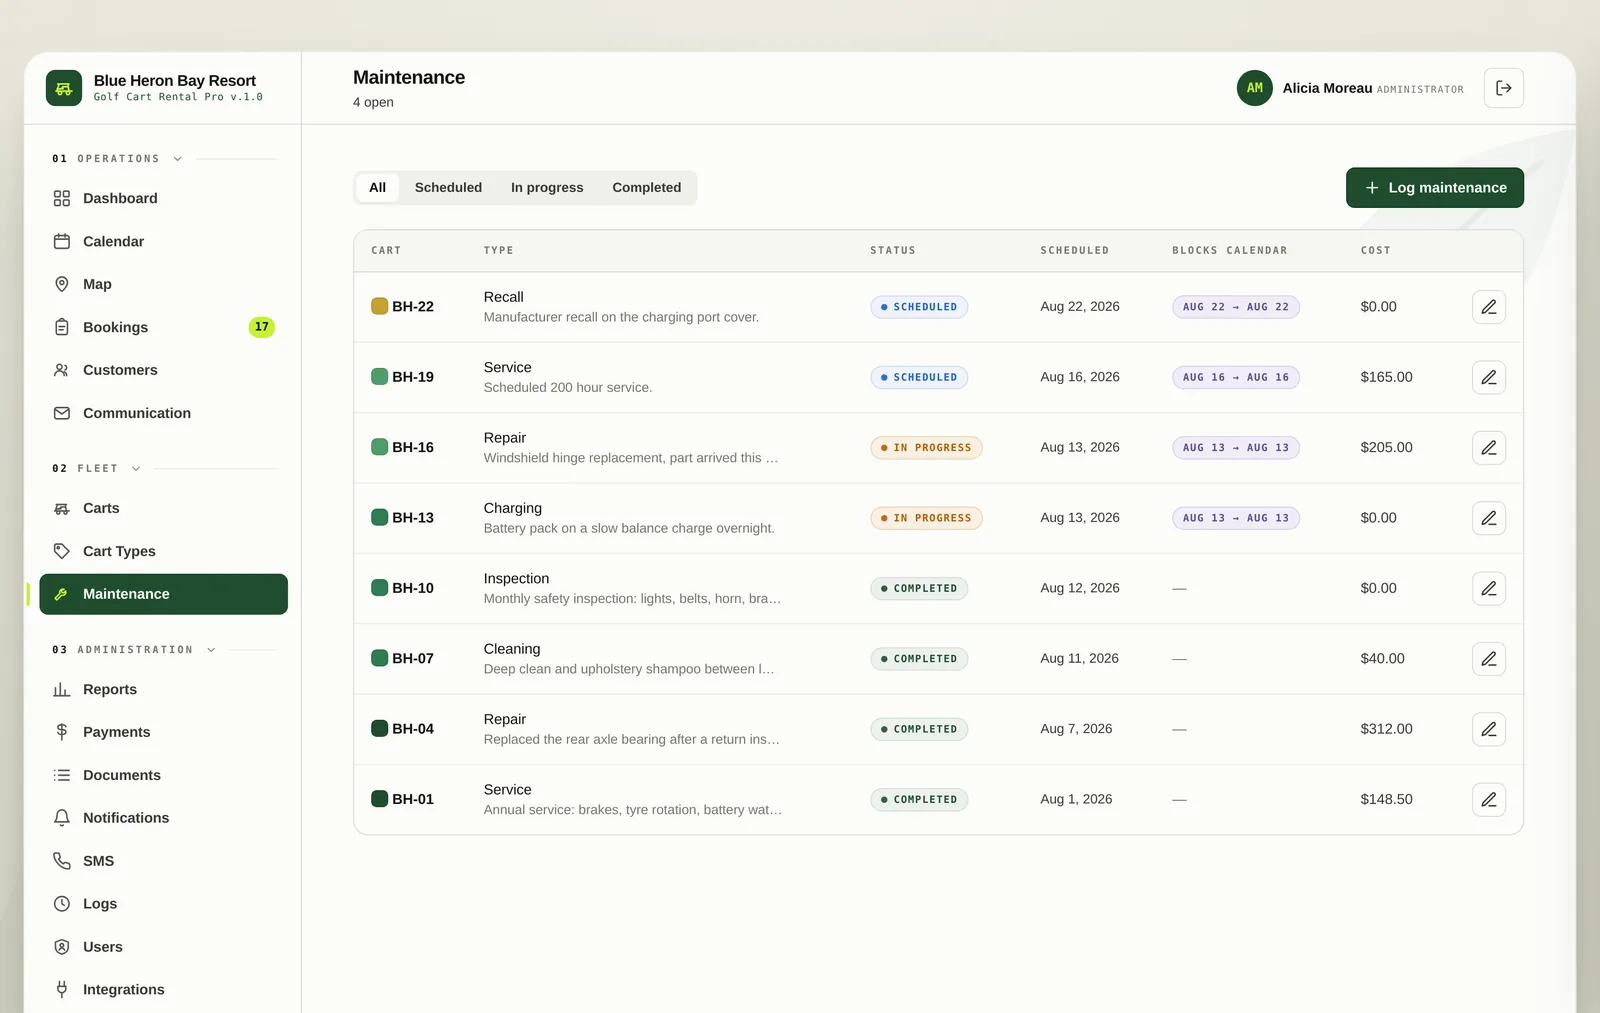Edit the BH-22 recall record
The image size is (1600, 1013).
pos(1489,307)
